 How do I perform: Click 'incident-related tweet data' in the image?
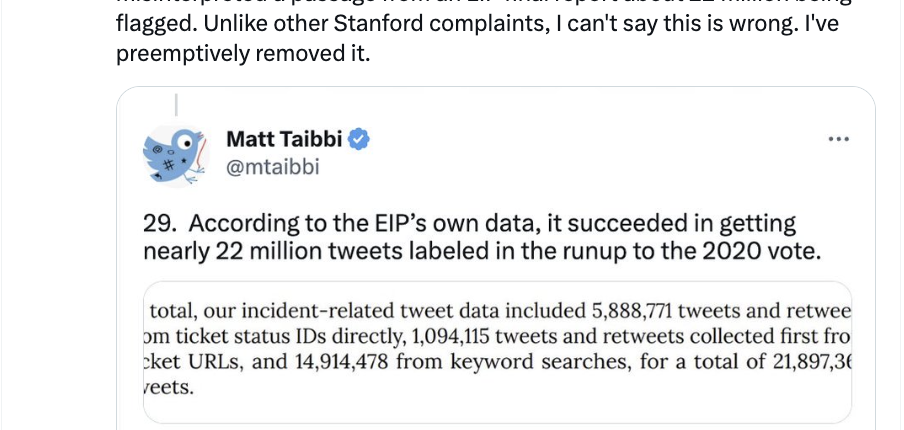pos(365,311)
